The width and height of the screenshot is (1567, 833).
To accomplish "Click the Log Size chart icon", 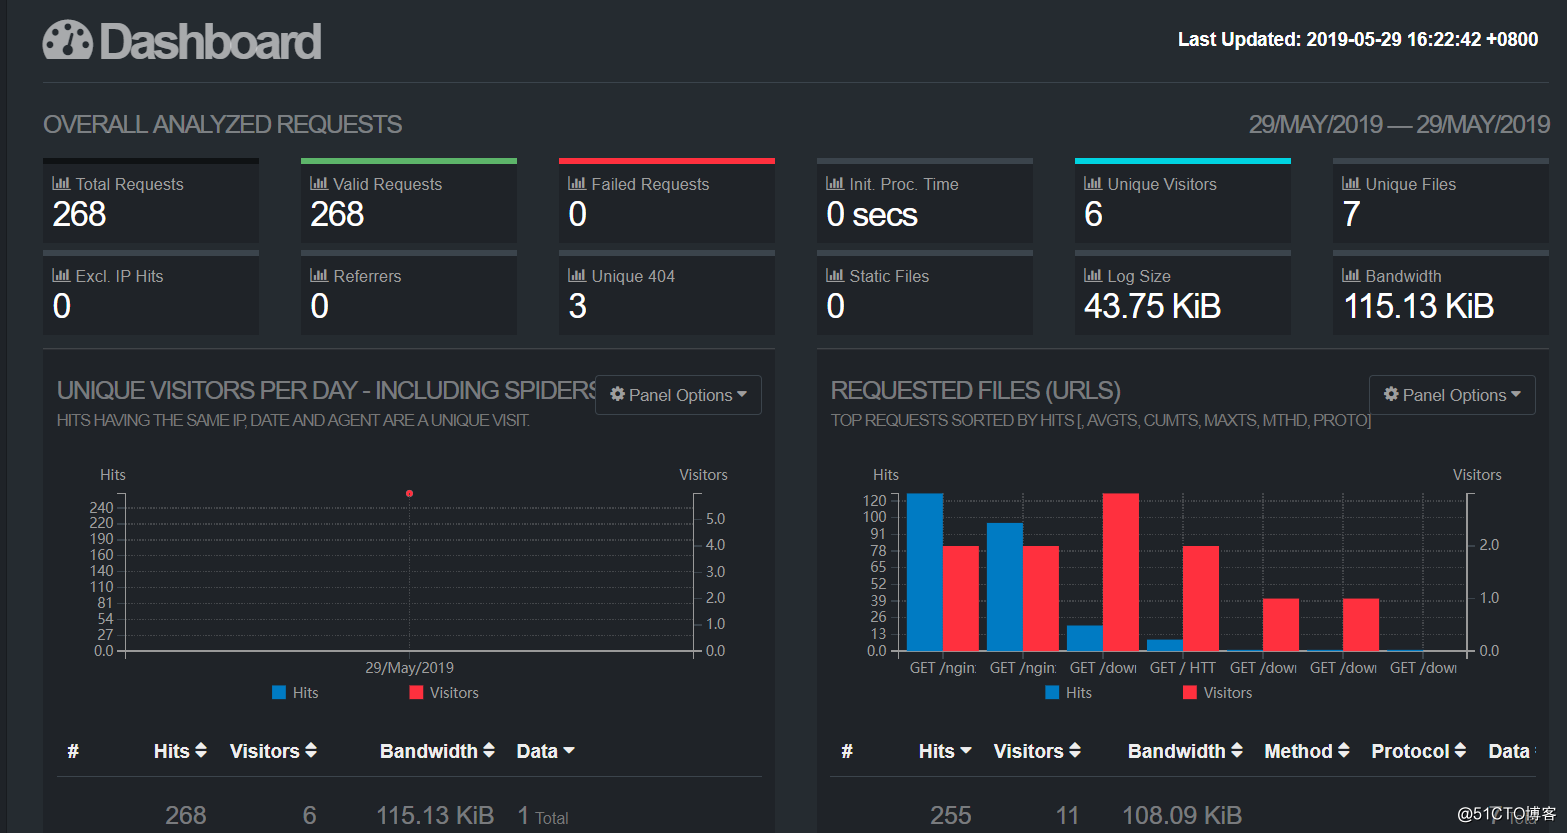I will point(1093,276).
